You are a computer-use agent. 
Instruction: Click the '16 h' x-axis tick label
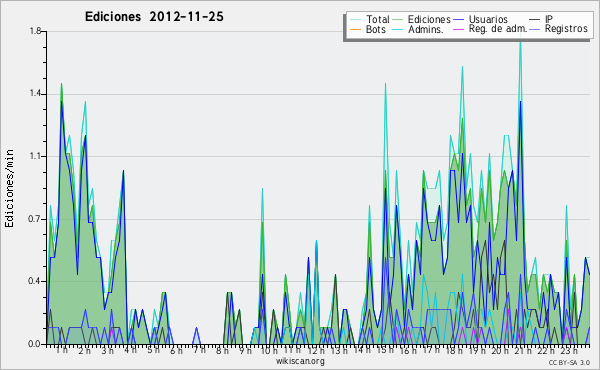408,350
